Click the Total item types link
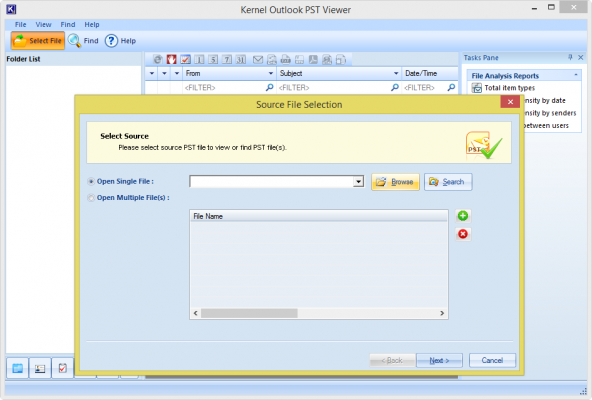 coord(510,88)
